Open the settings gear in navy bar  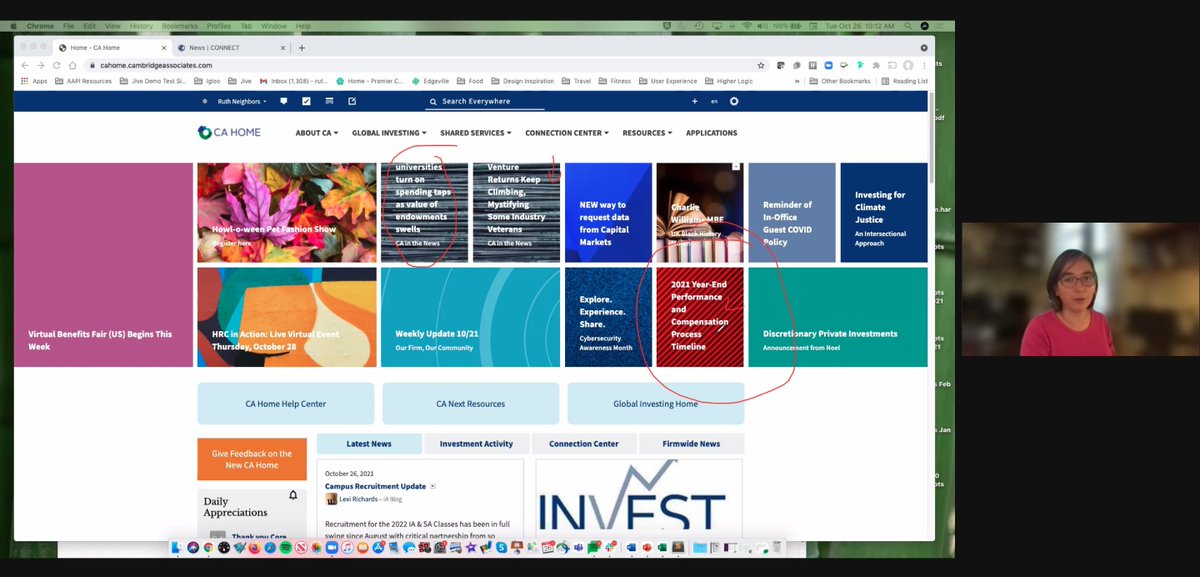click(x=734, y=101)
